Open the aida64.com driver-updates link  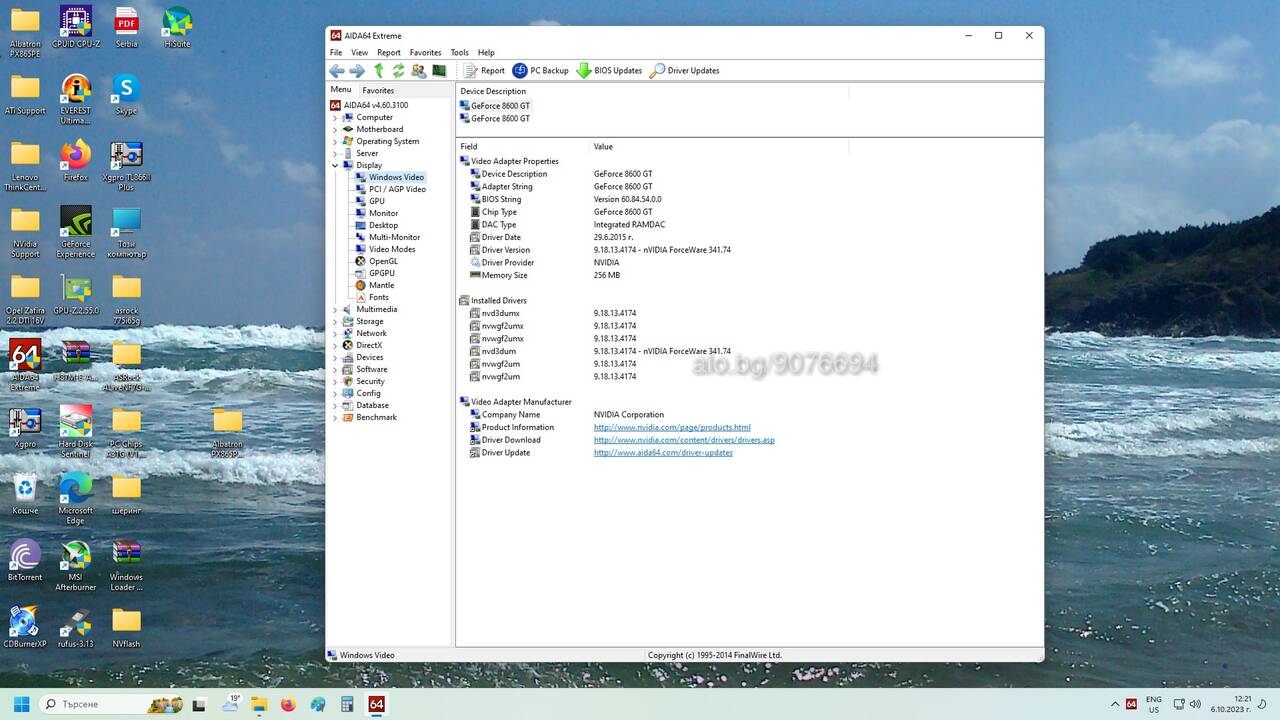[663, 453]
